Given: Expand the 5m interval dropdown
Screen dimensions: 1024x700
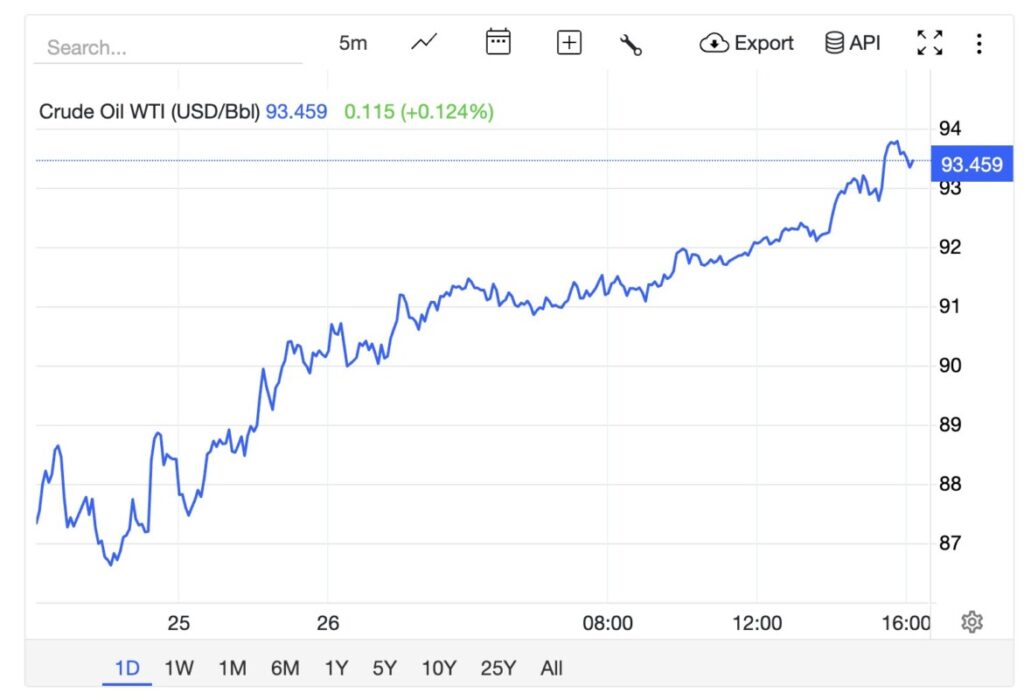Looking at the screenshot, I should pyautogui.click(x=353, y=43).
